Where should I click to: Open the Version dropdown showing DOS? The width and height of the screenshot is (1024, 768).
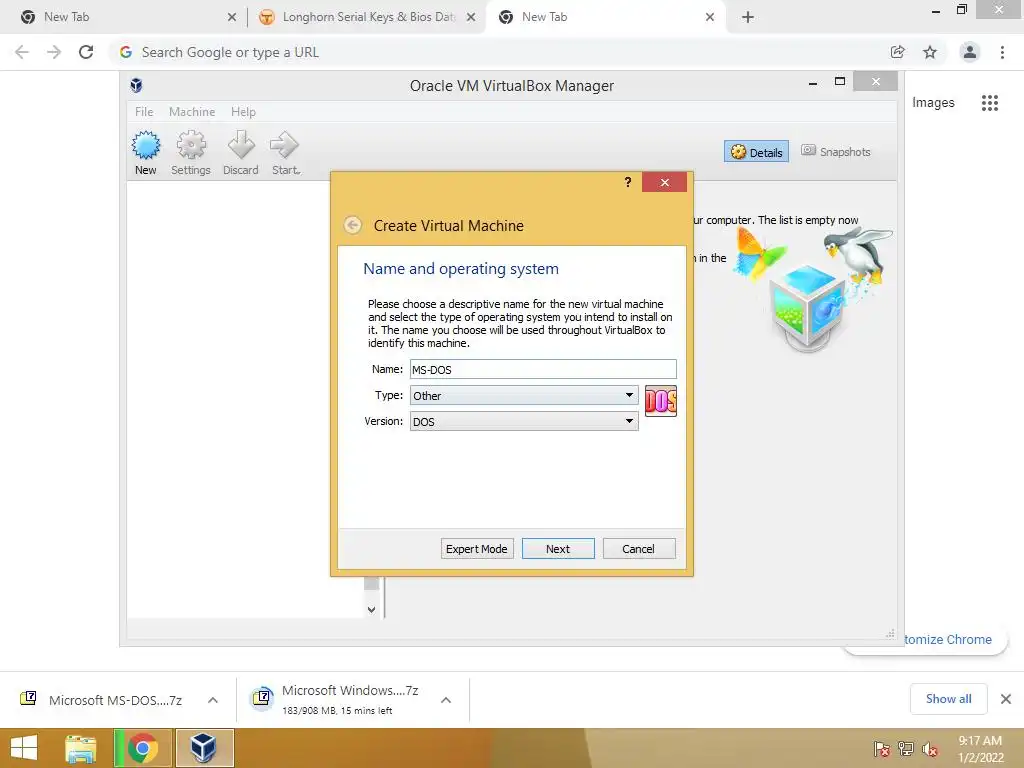point(524,421)
